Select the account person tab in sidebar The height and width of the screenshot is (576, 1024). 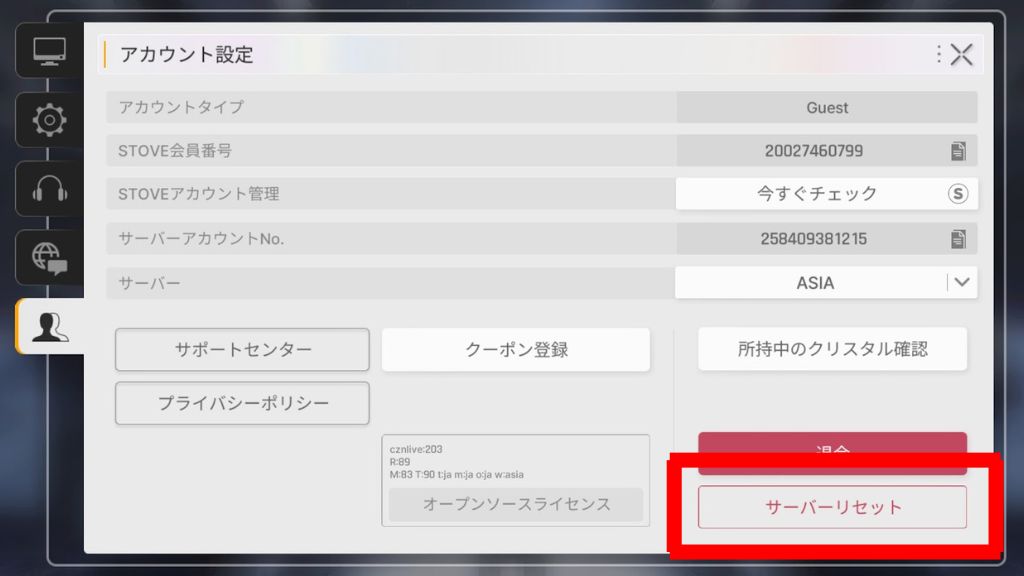[x=49, y=327]
